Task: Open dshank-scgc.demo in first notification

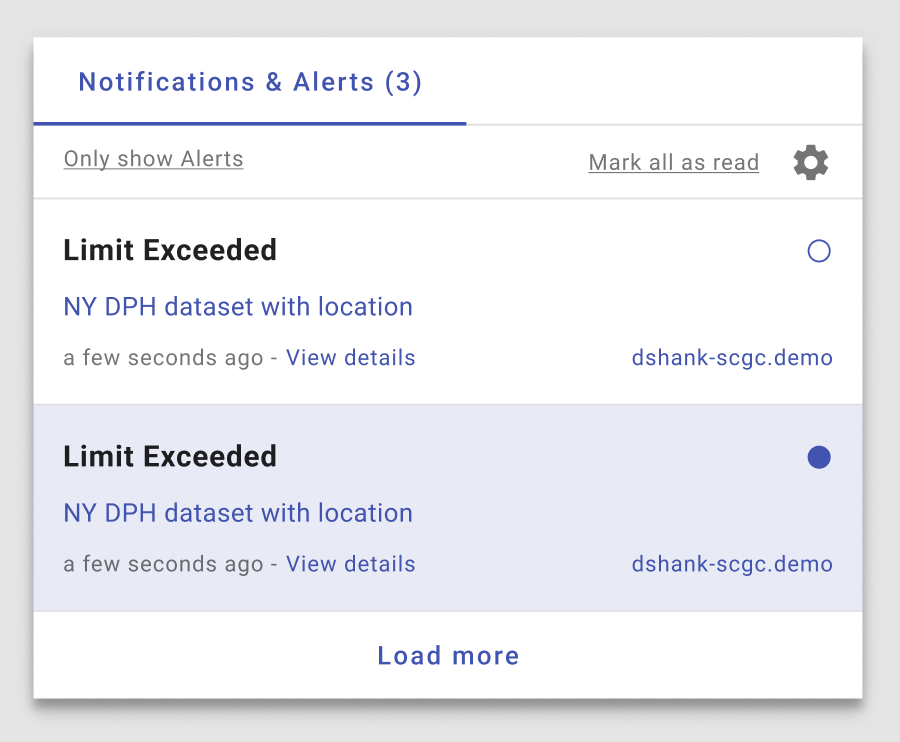Action: (732, 358)
